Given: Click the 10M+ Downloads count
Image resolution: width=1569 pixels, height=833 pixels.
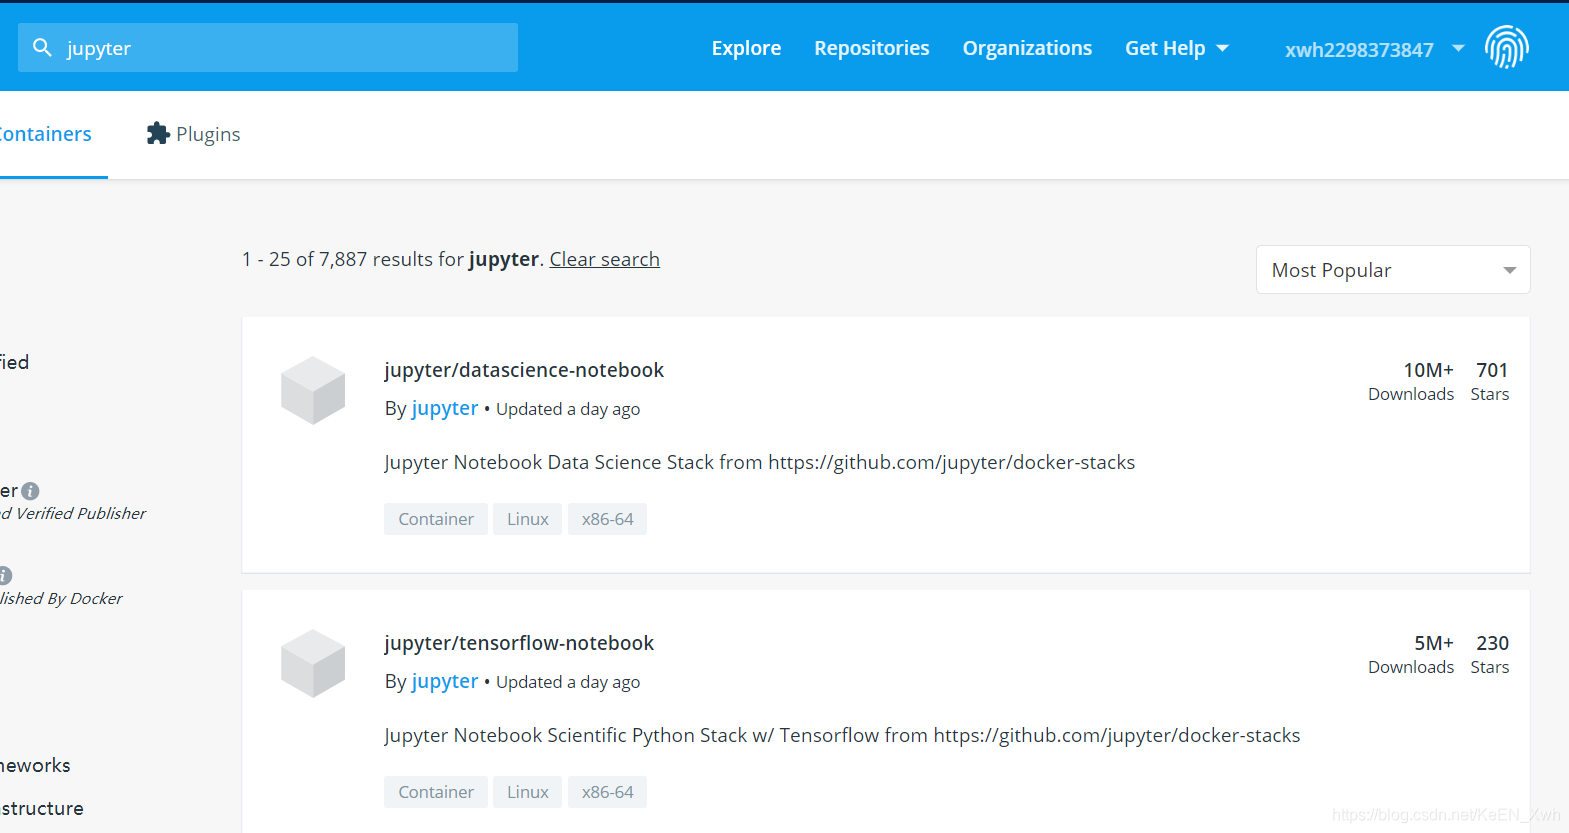Looking at the screenshot, I should click(1411, 381).
